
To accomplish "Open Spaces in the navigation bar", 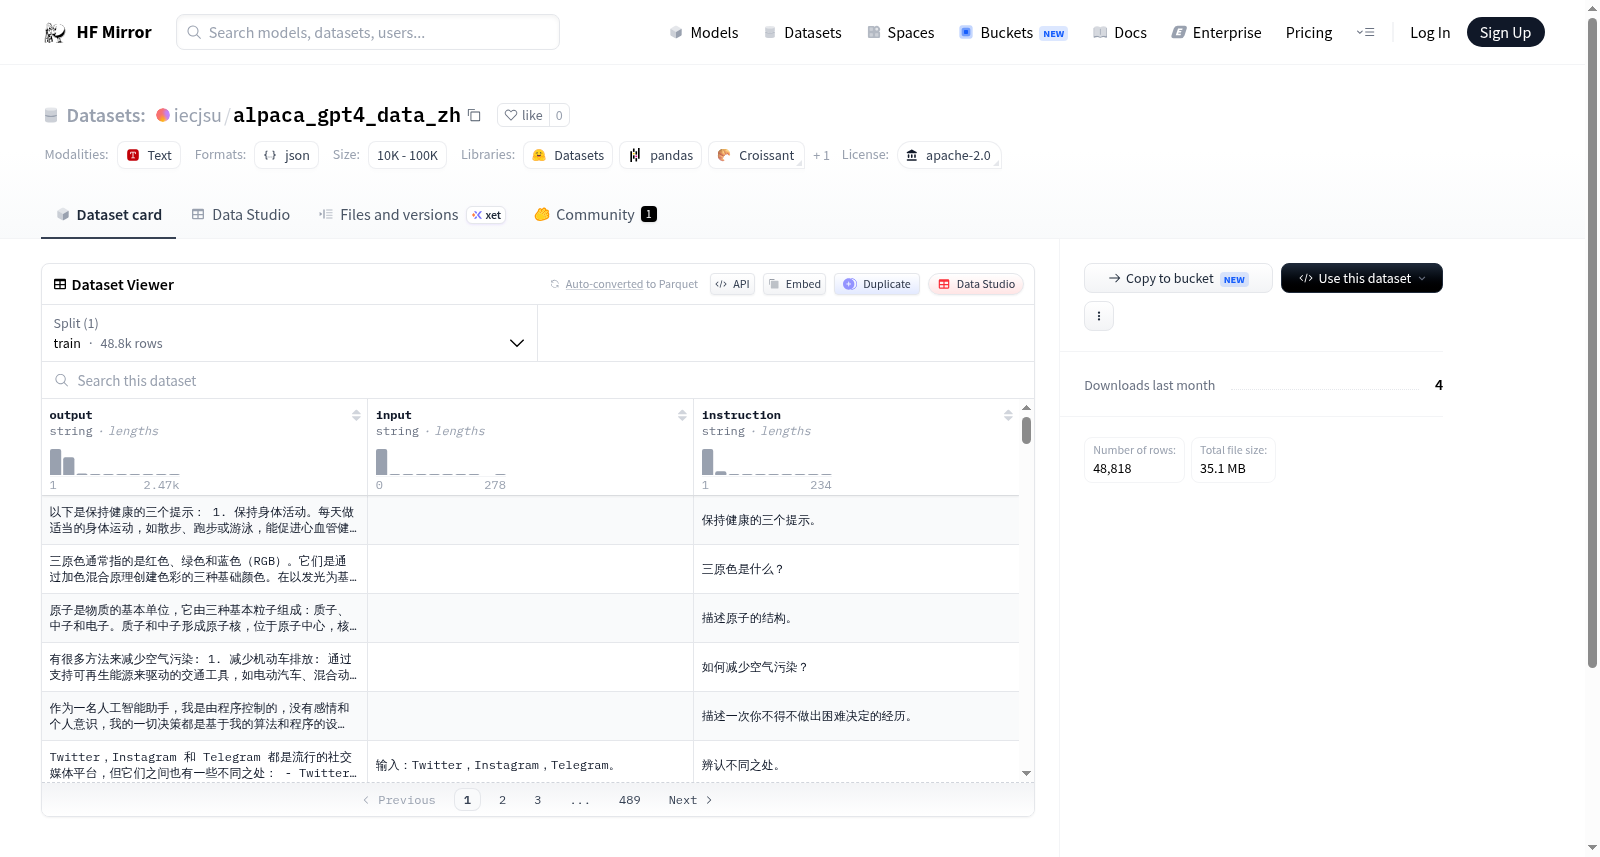I will pyautogui.click(x=900, y=33).
